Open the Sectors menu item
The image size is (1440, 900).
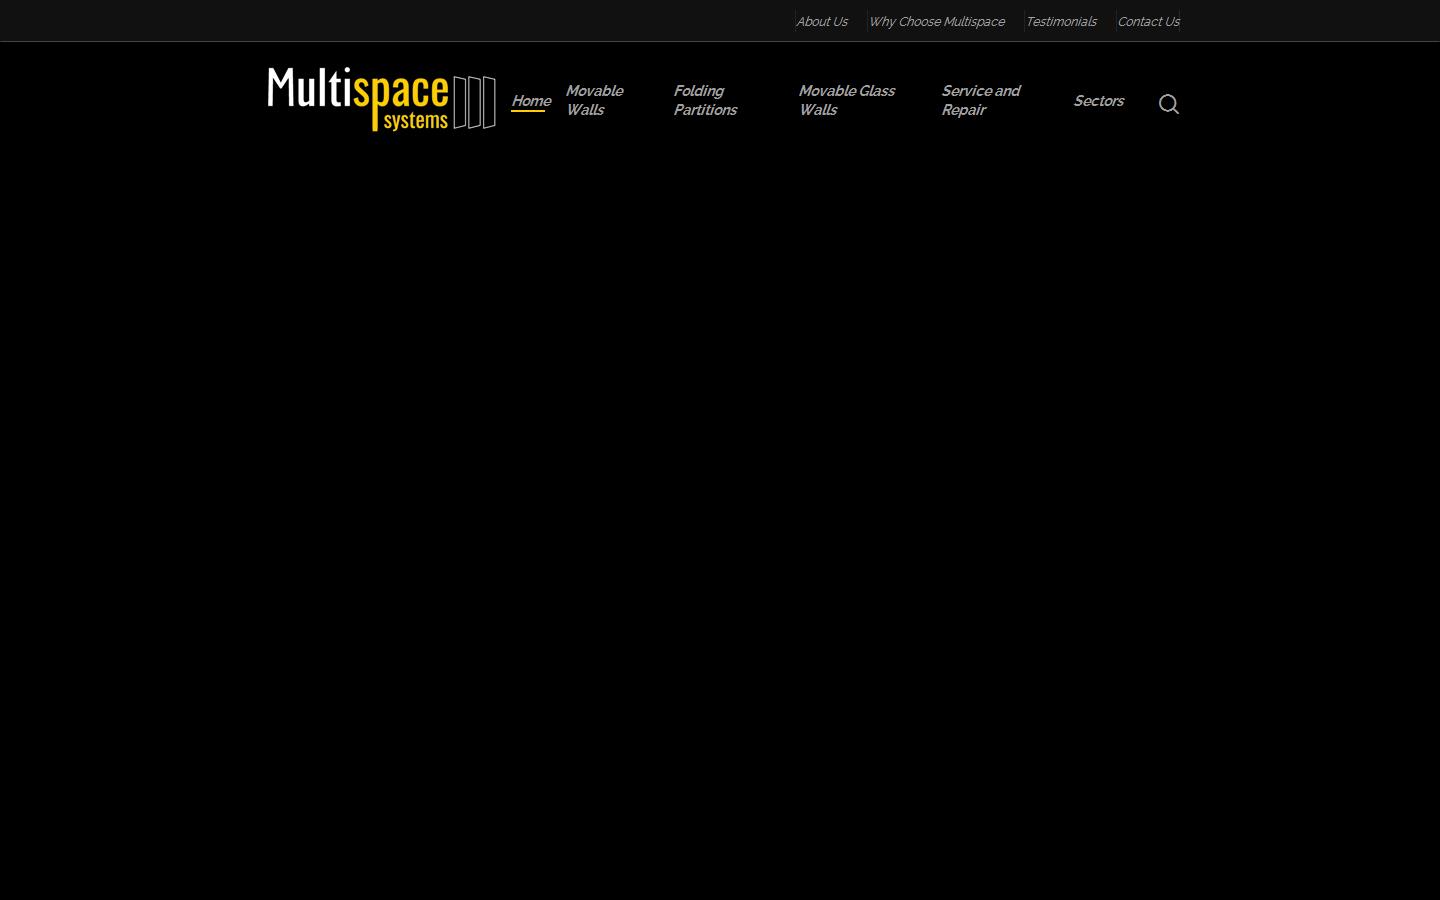point(1098,100)
